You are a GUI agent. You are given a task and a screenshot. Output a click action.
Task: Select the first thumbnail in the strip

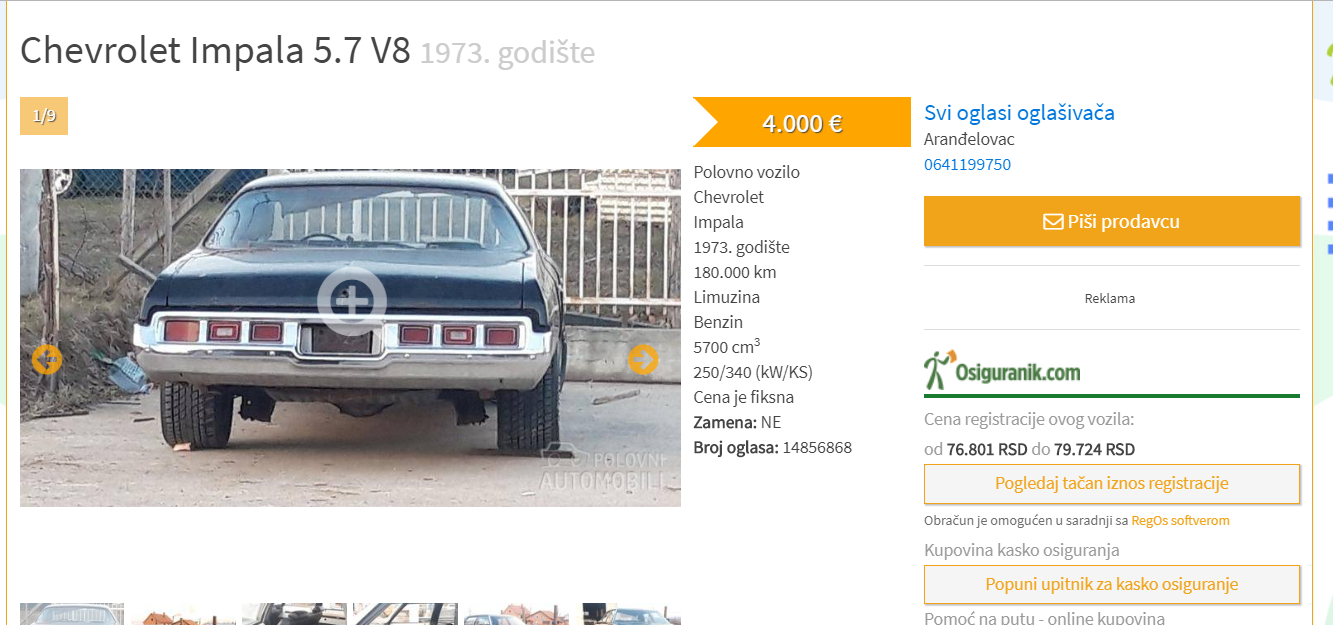pos(72,614)
